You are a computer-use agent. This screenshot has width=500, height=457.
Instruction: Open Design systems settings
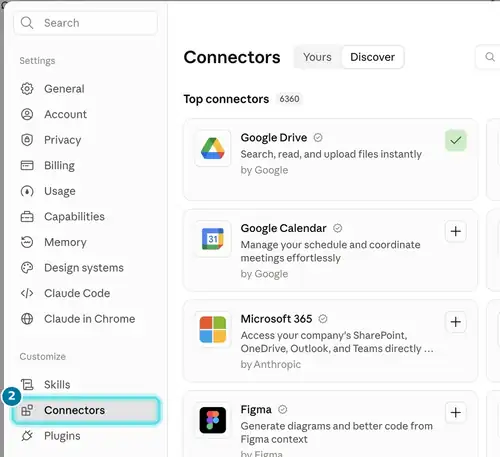click(86, 268)
